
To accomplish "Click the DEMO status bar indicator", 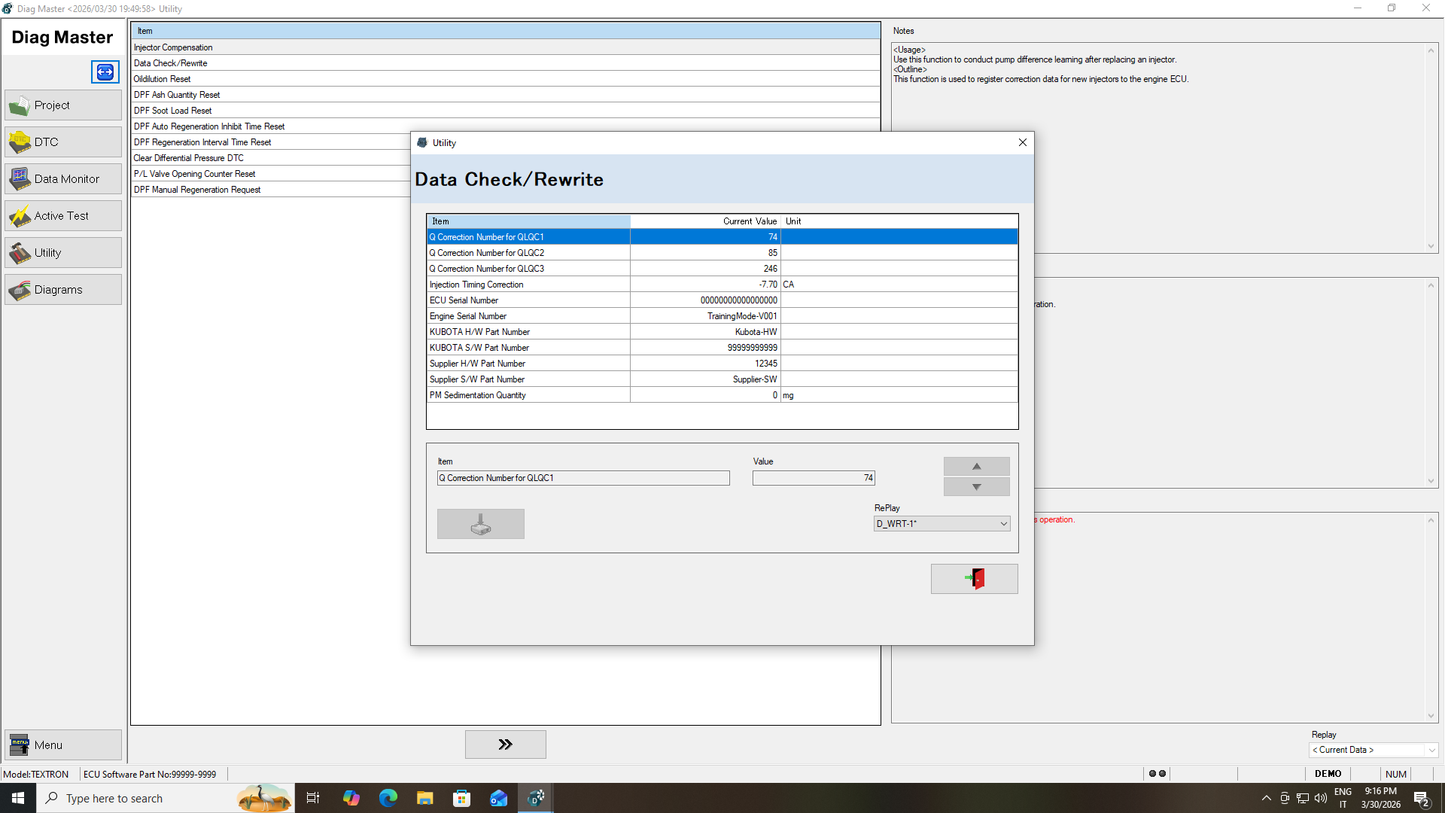I will coord(1328,774).
